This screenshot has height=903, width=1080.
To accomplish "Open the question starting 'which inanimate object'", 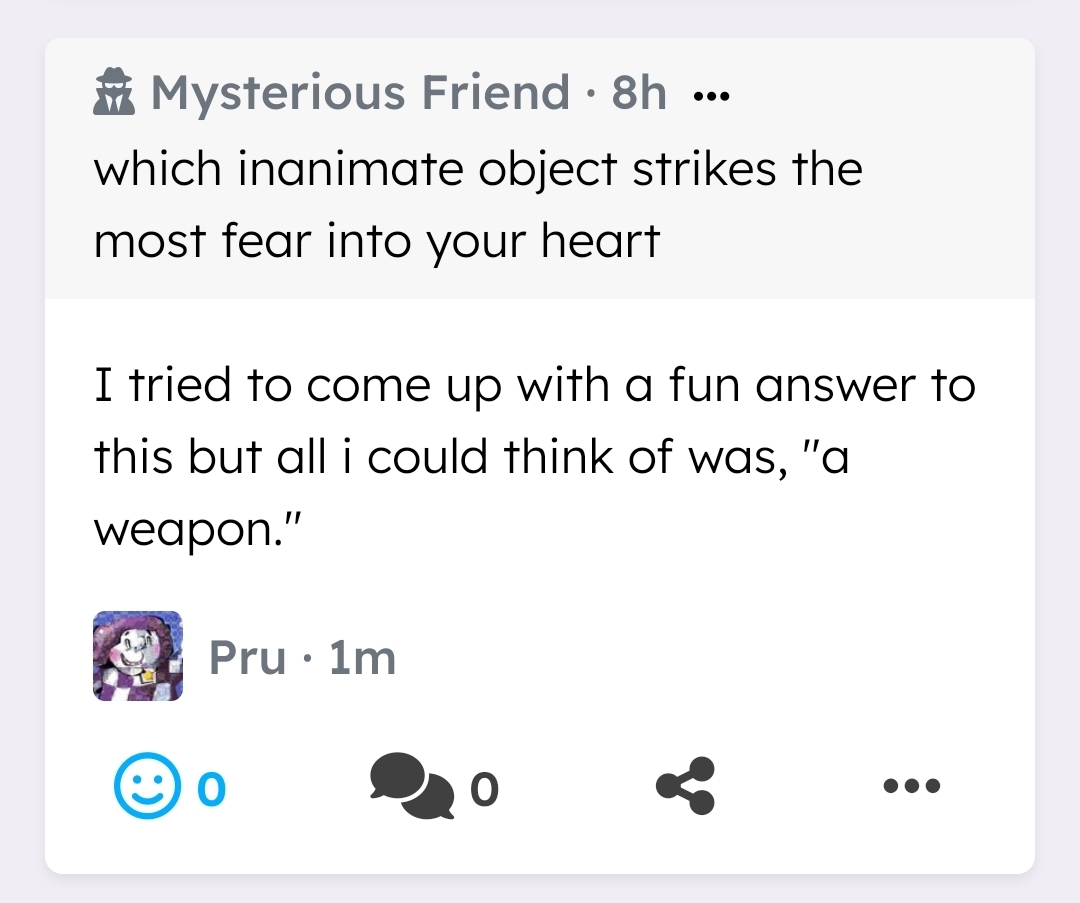I will point(478,168).
